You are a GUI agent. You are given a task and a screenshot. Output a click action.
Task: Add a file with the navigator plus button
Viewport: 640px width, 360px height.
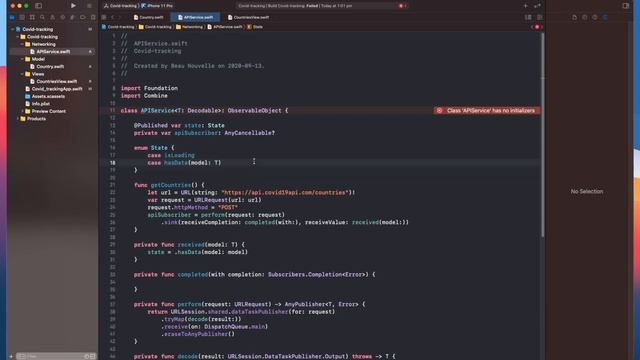[x=11, y=356]
